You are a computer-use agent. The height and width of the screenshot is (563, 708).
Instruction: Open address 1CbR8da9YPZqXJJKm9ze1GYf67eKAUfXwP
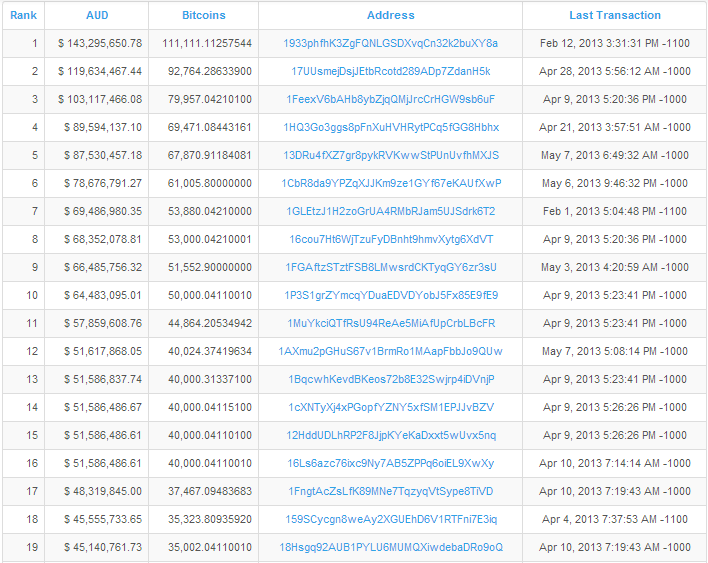pyautogui.click(x=390, y=184)
